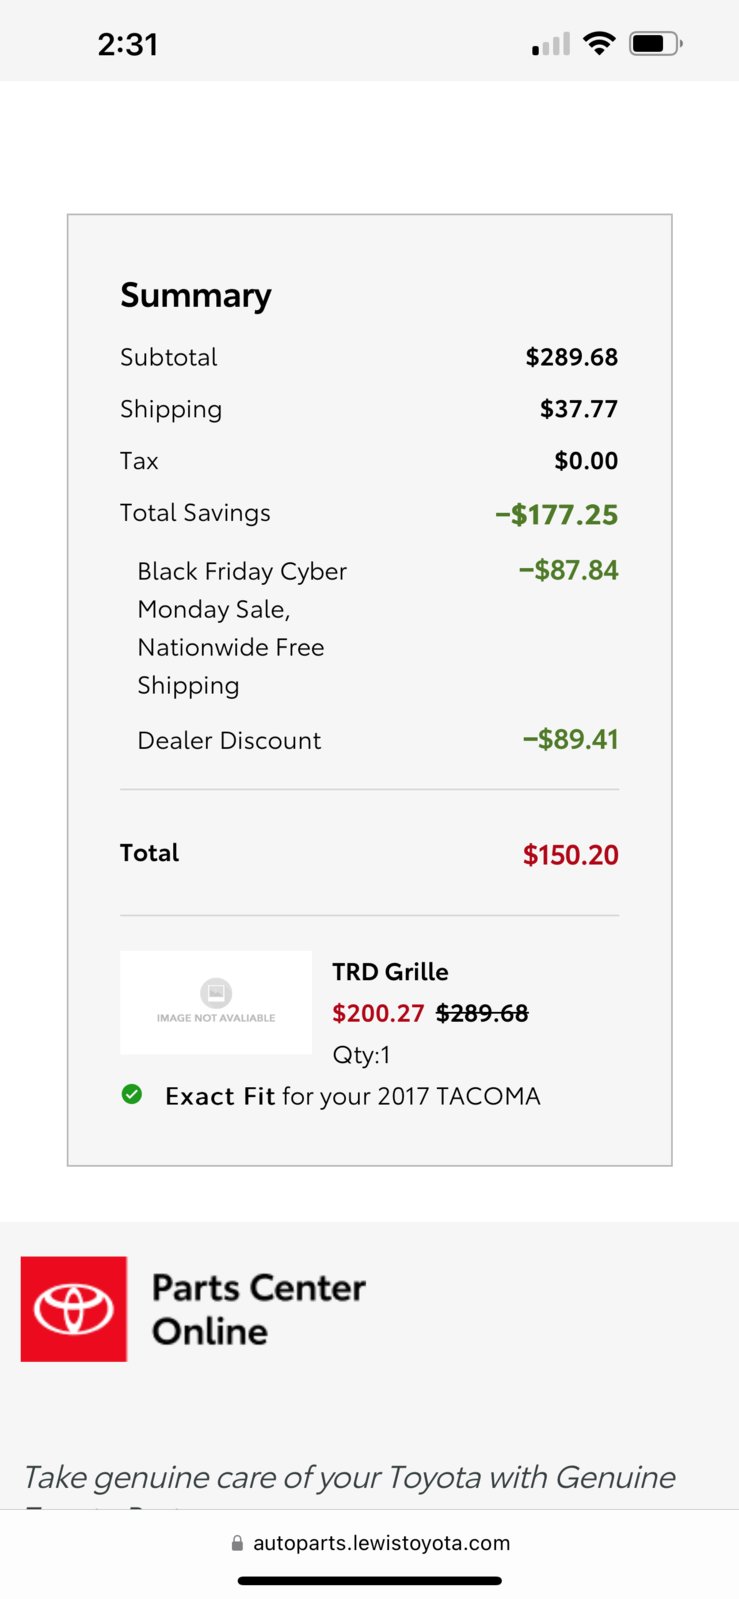Image resolution: width=739 pixels, height=1599 pixels.
Task: Tap the cellular signal bars icon
Action: tap(551, 44)
